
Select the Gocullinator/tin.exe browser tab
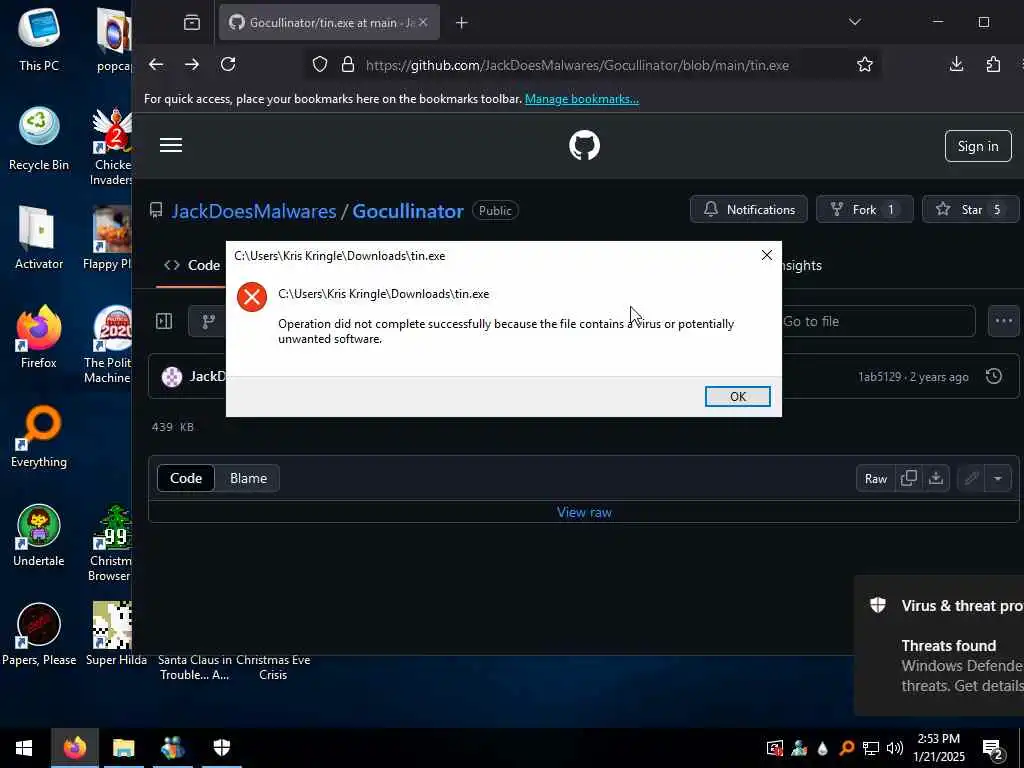tap(329, 22)
